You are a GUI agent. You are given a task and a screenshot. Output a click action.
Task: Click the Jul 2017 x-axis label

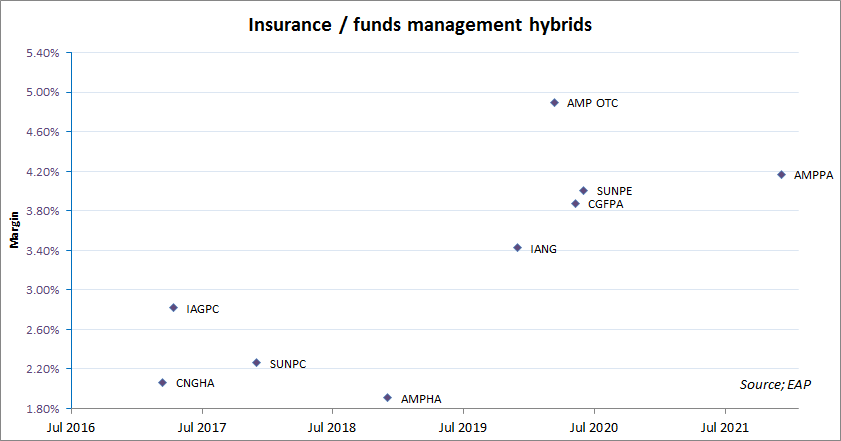[x=202, y=428]
